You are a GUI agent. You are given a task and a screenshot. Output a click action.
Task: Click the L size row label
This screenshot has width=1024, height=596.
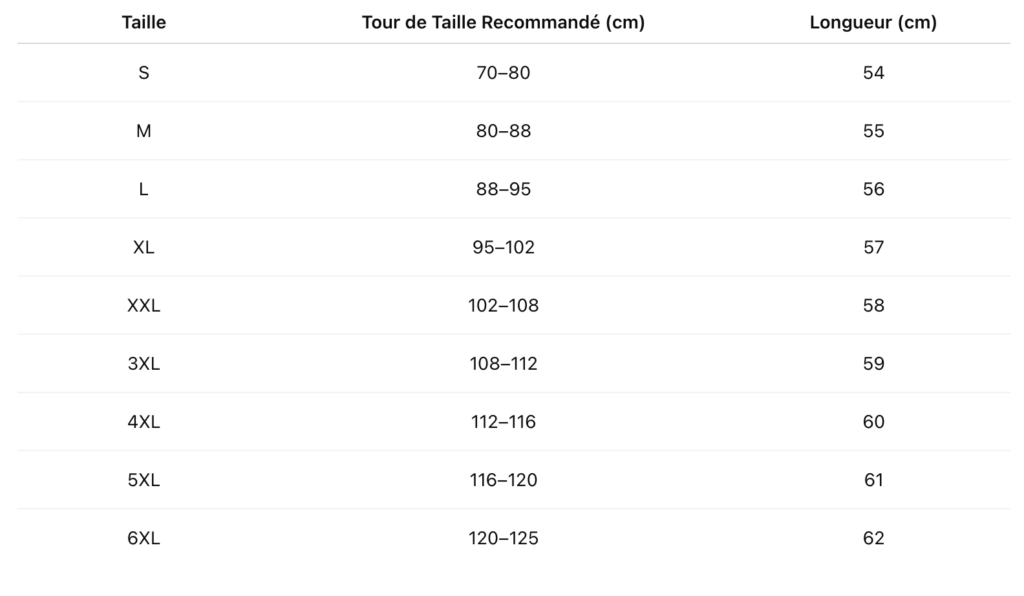(144, 189)
